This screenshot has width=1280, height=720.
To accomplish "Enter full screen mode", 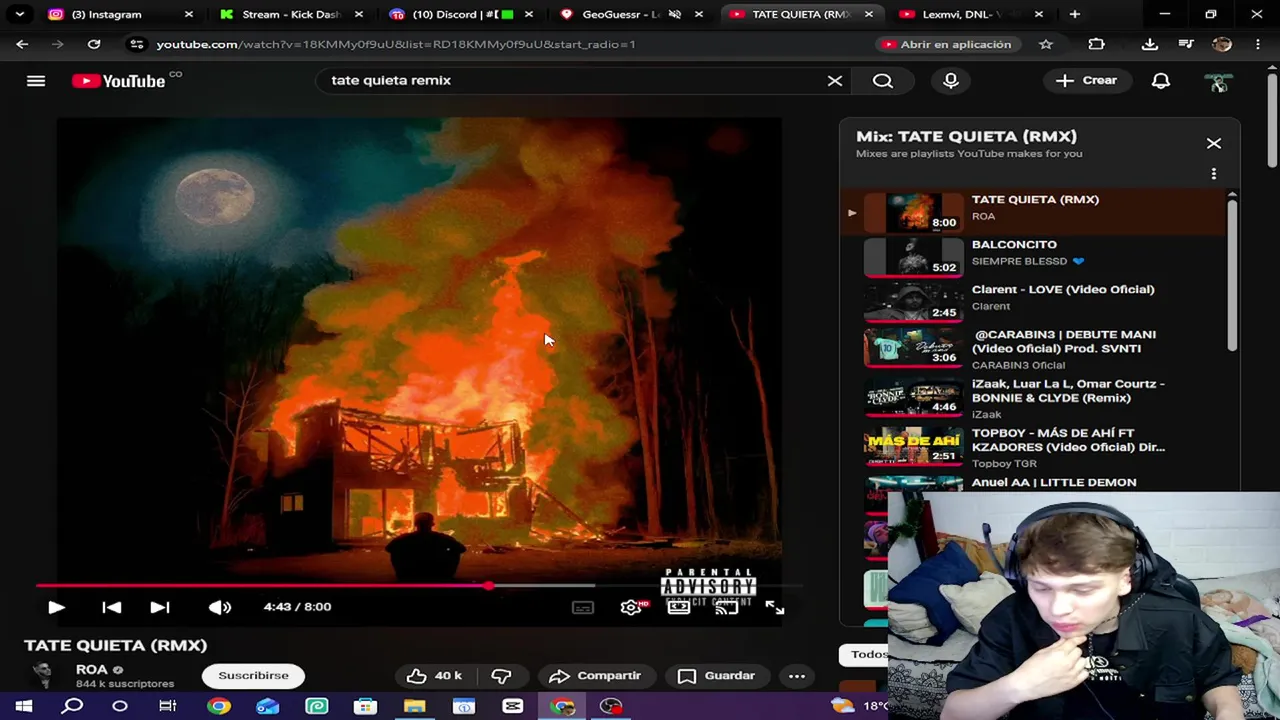I will (775, 607).
